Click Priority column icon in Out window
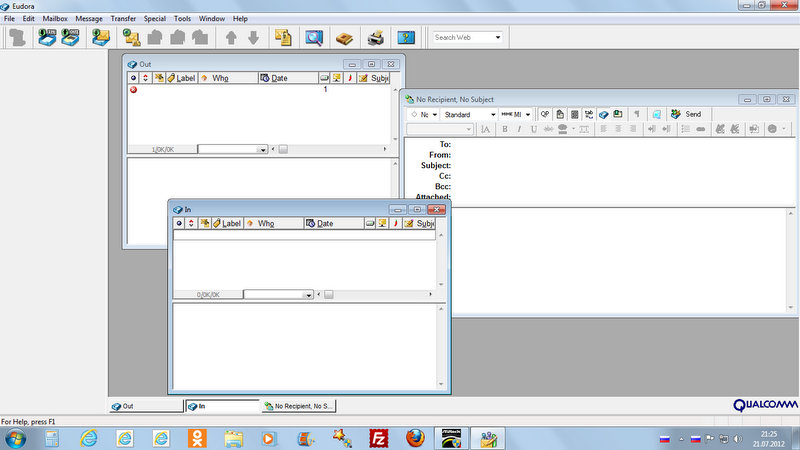 click(x=145, y=78)
